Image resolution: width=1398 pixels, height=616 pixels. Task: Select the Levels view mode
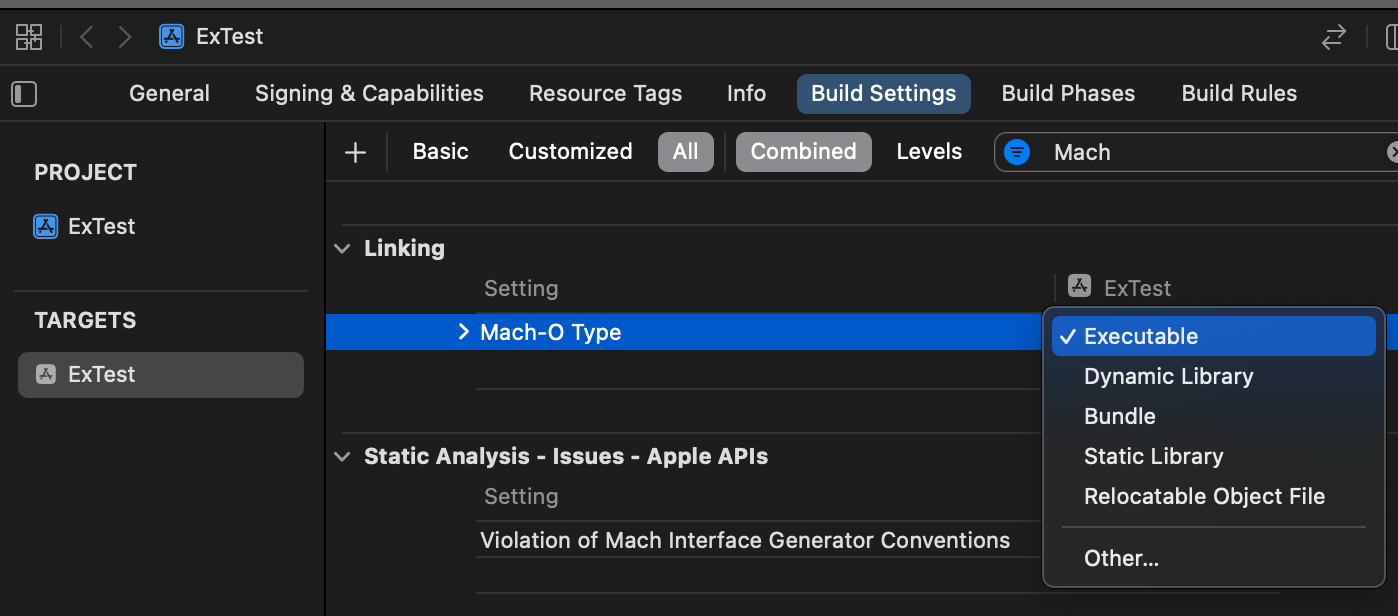(x=929, y=152)
